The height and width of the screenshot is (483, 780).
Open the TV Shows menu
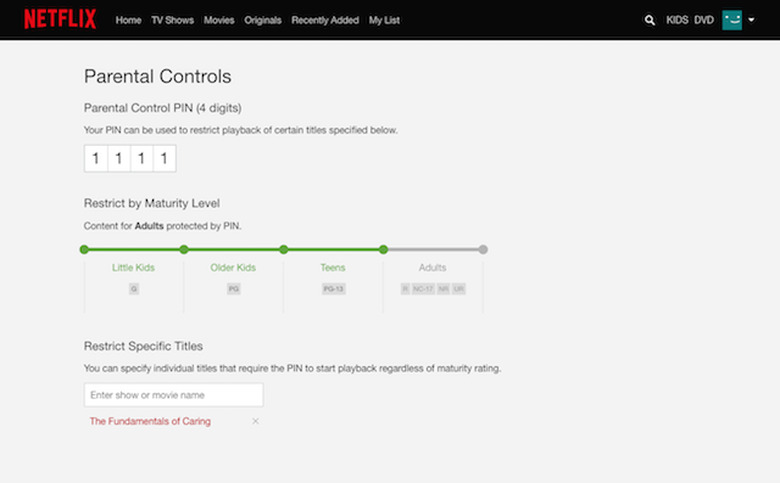coord(172,20)
